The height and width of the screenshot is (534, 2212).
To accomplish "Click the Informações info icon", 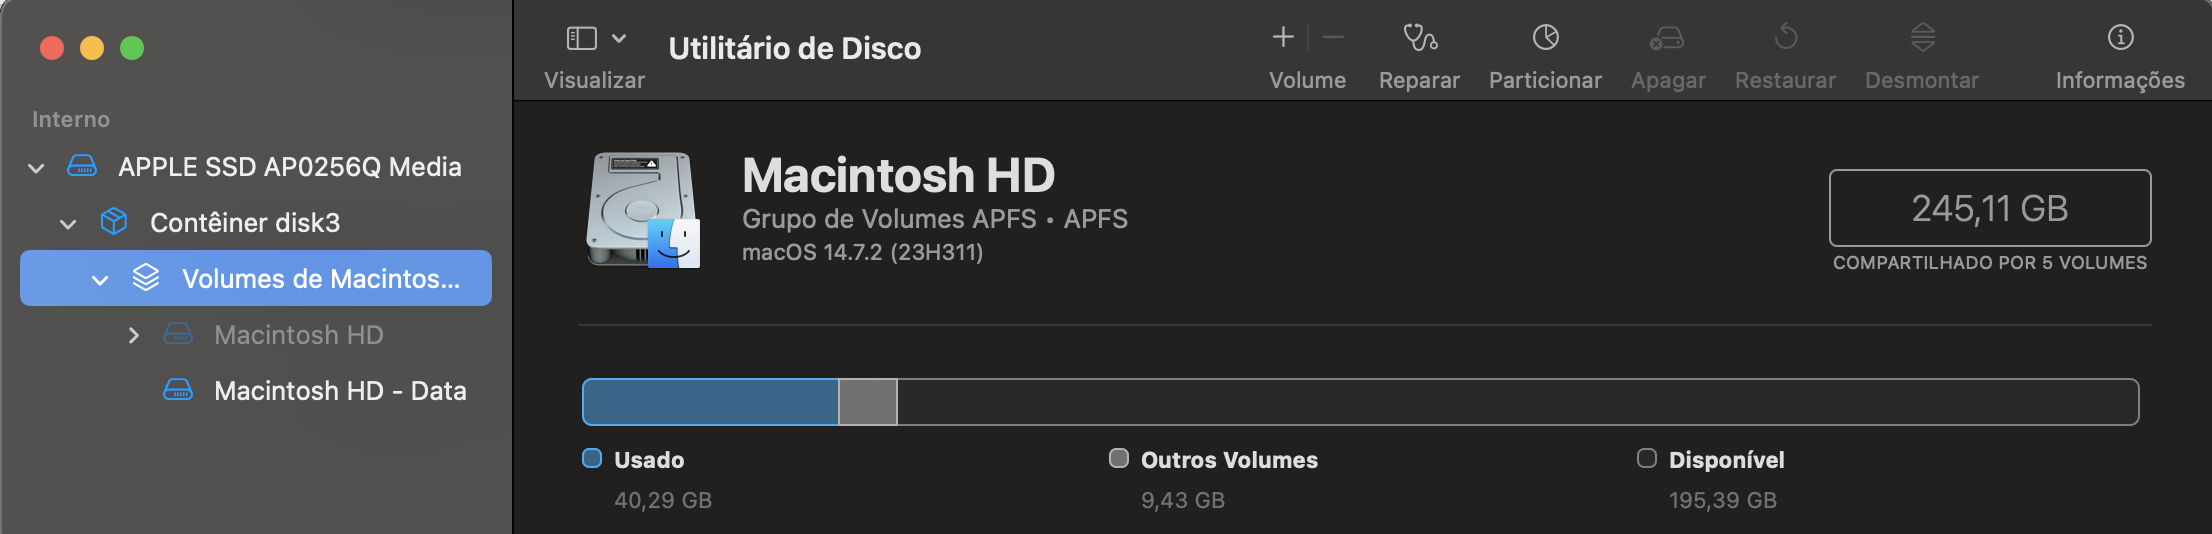I will (2120, 38).
